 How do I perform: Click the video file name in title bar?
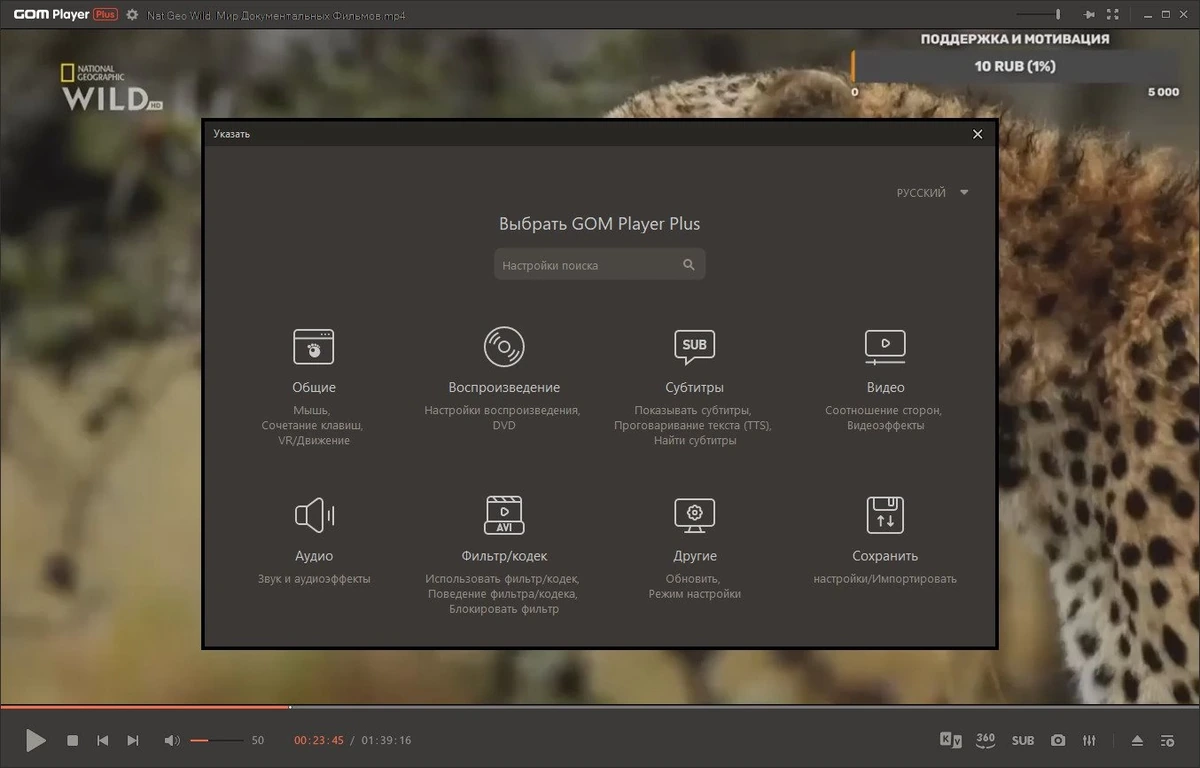(277, 16)
